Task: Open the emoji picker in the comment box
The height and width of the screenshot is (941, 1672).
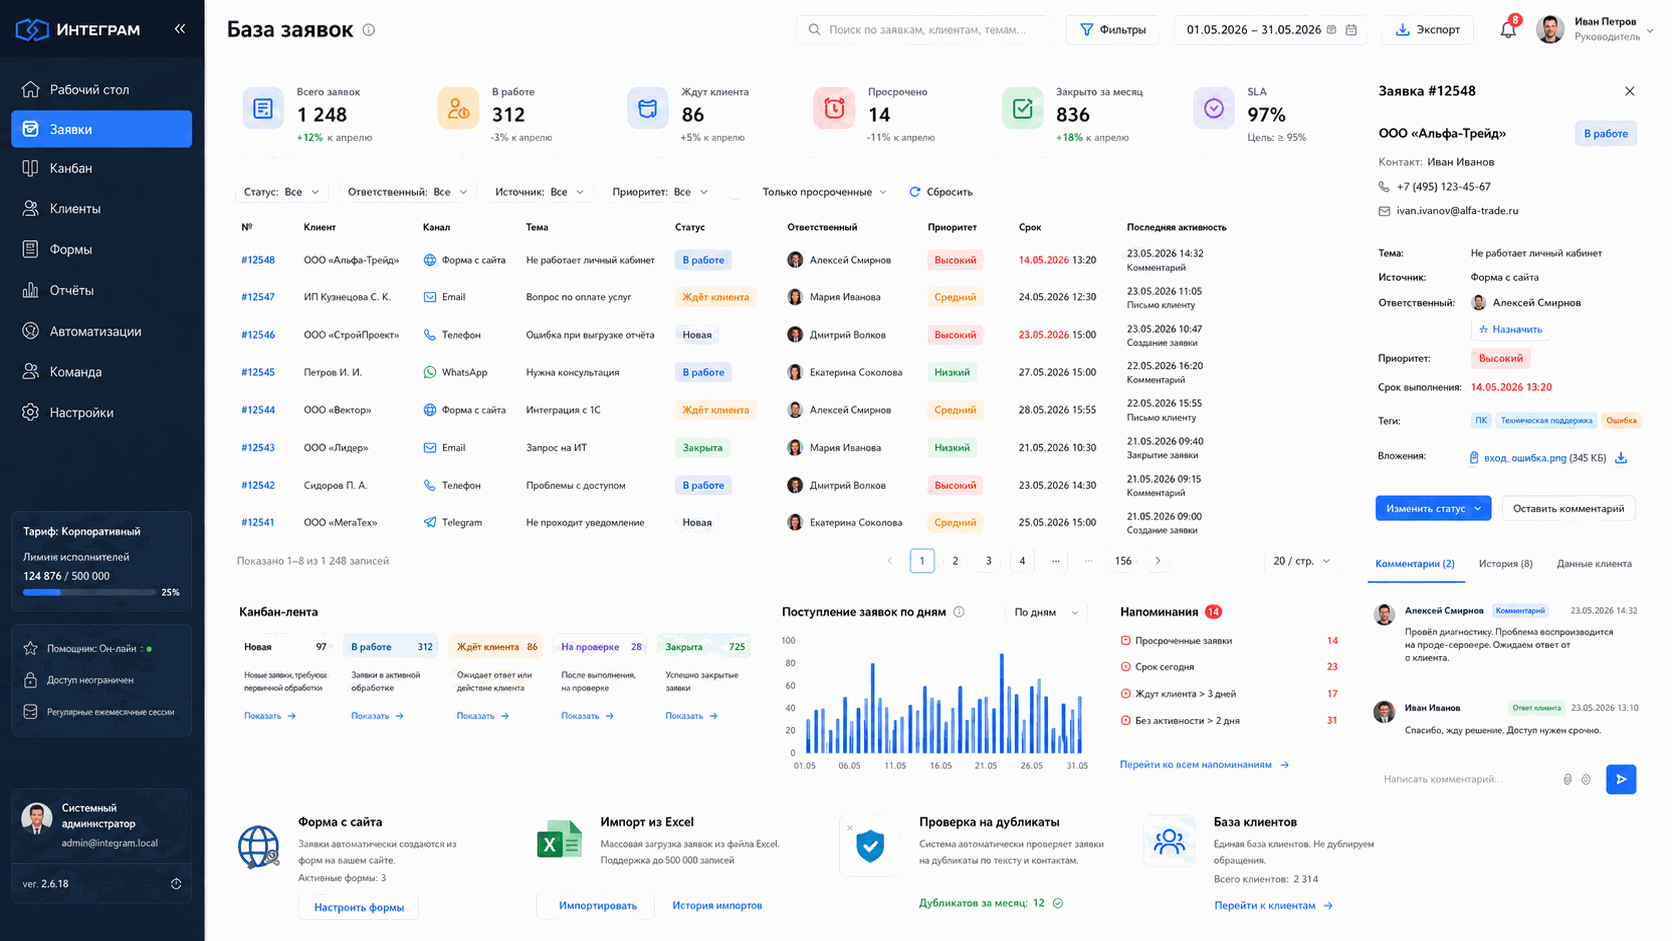Action: [1586, 779]
